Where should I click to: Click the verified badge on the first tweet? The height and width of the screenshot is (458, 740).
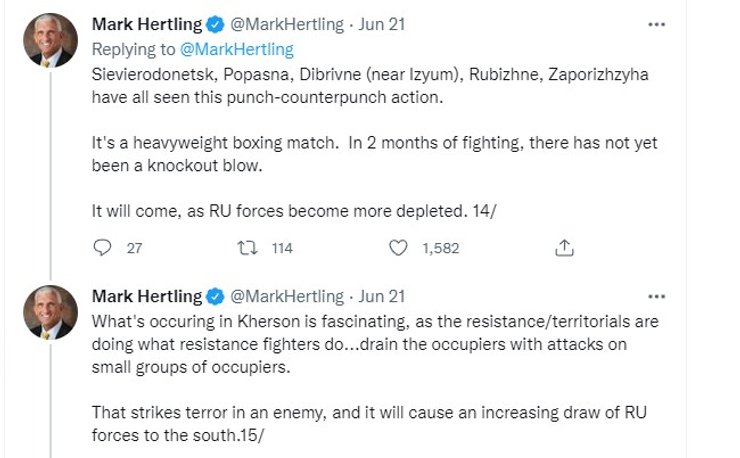pos(215,23)
